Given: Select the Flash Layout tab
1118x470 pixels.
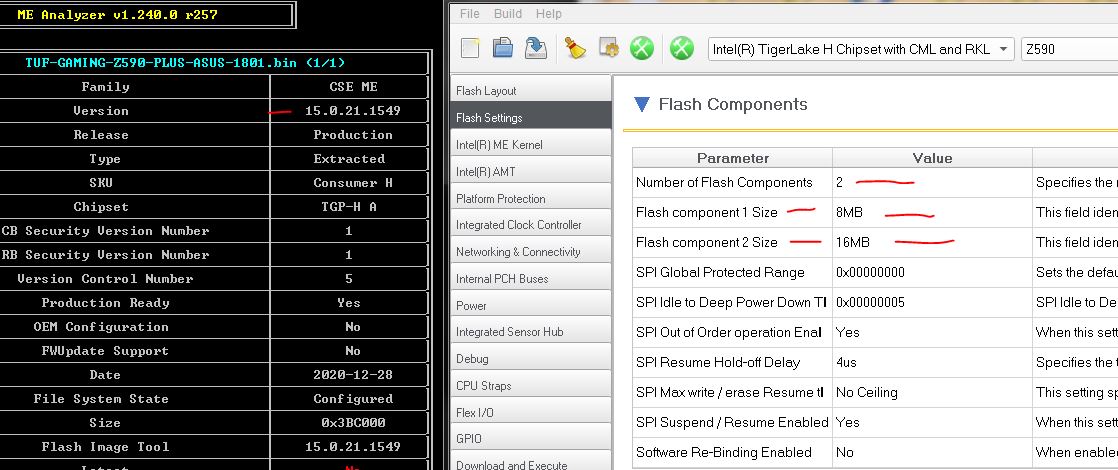Looking at the screenshot, I should click(531, 91).
